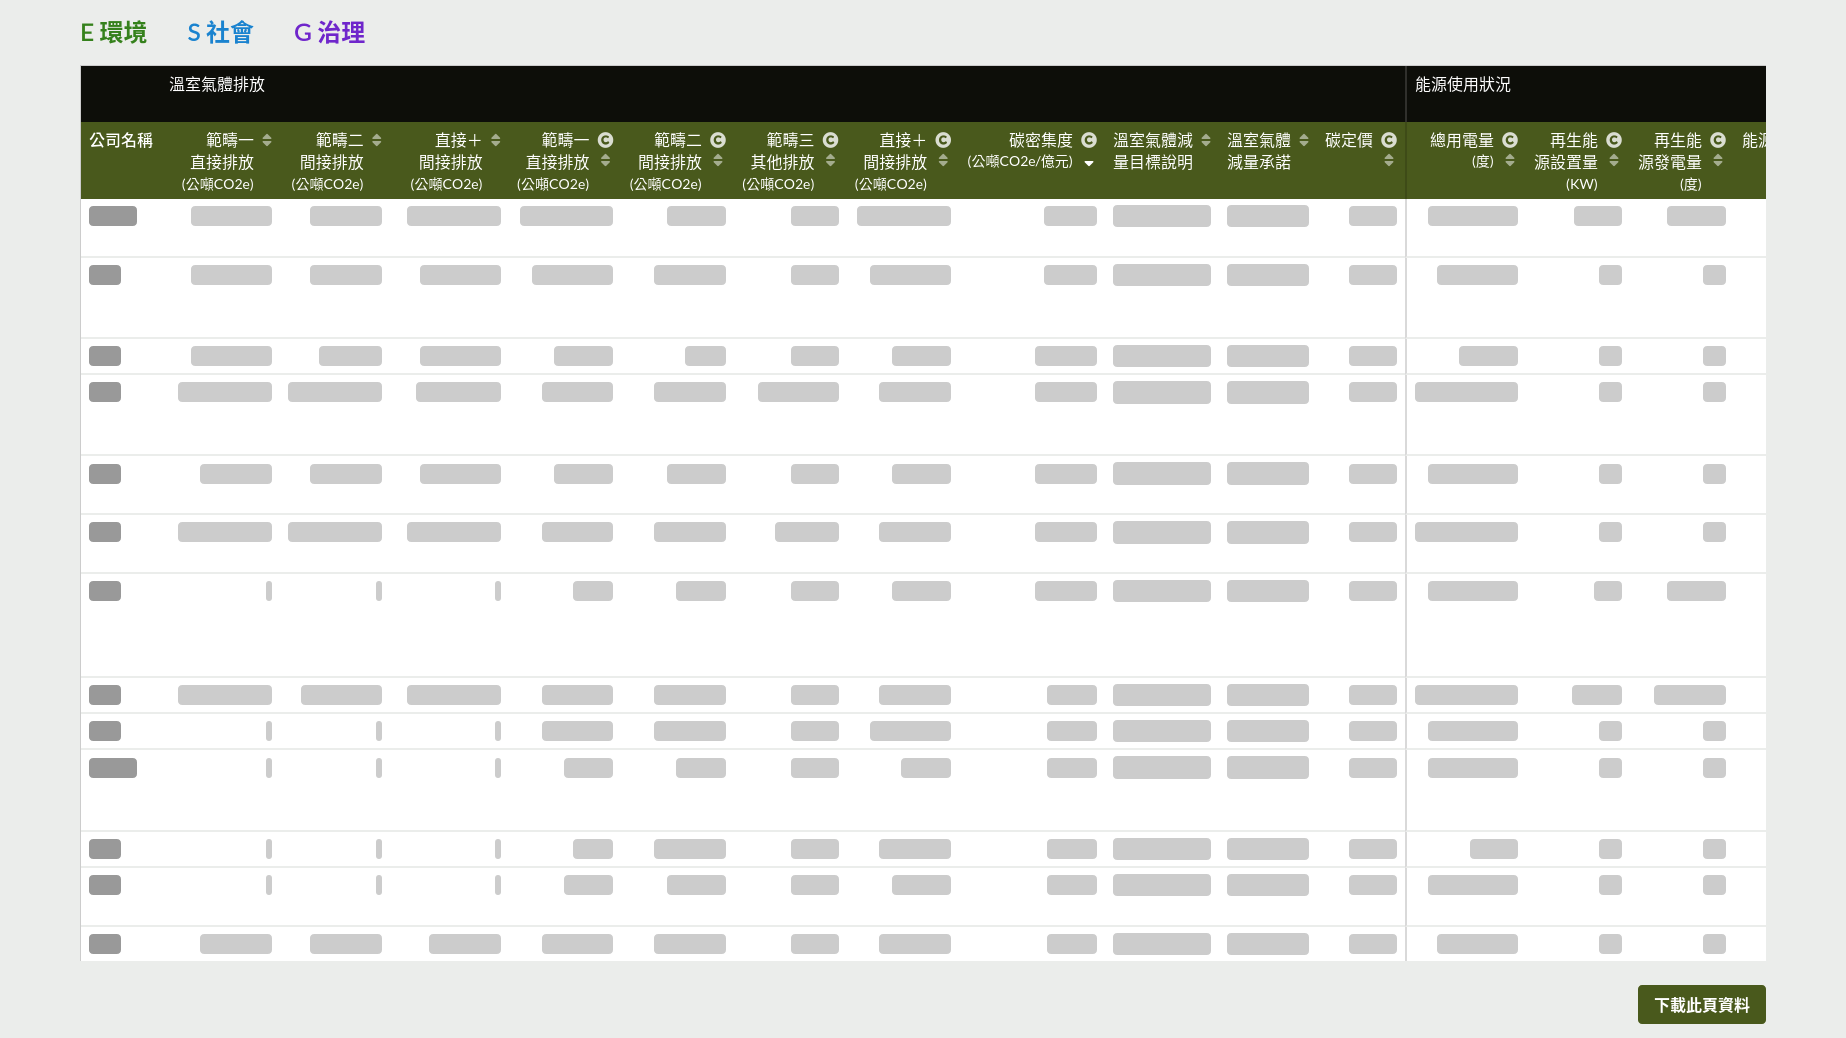Click the 碳定價 header label
1846x1038 pixels.
point(1349,140)
